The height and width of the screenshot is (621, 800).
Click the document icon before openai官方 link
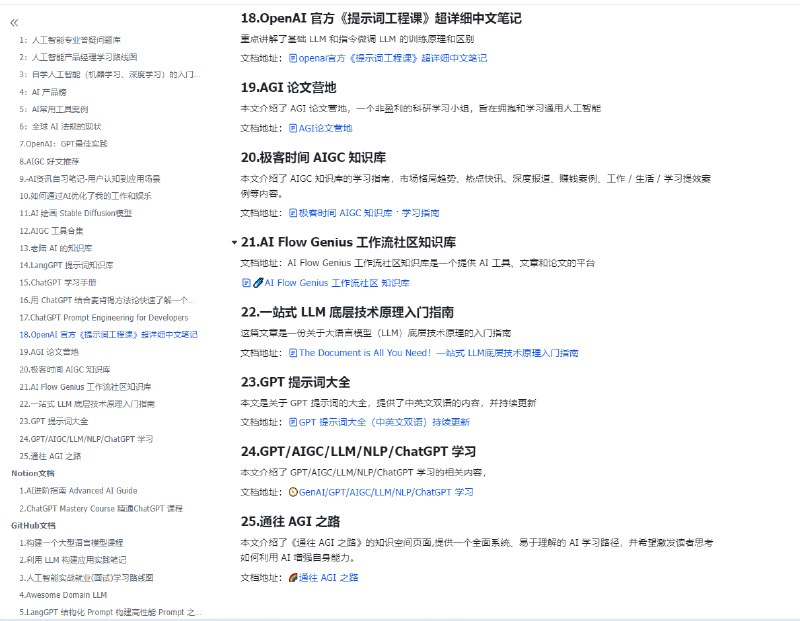293,58
